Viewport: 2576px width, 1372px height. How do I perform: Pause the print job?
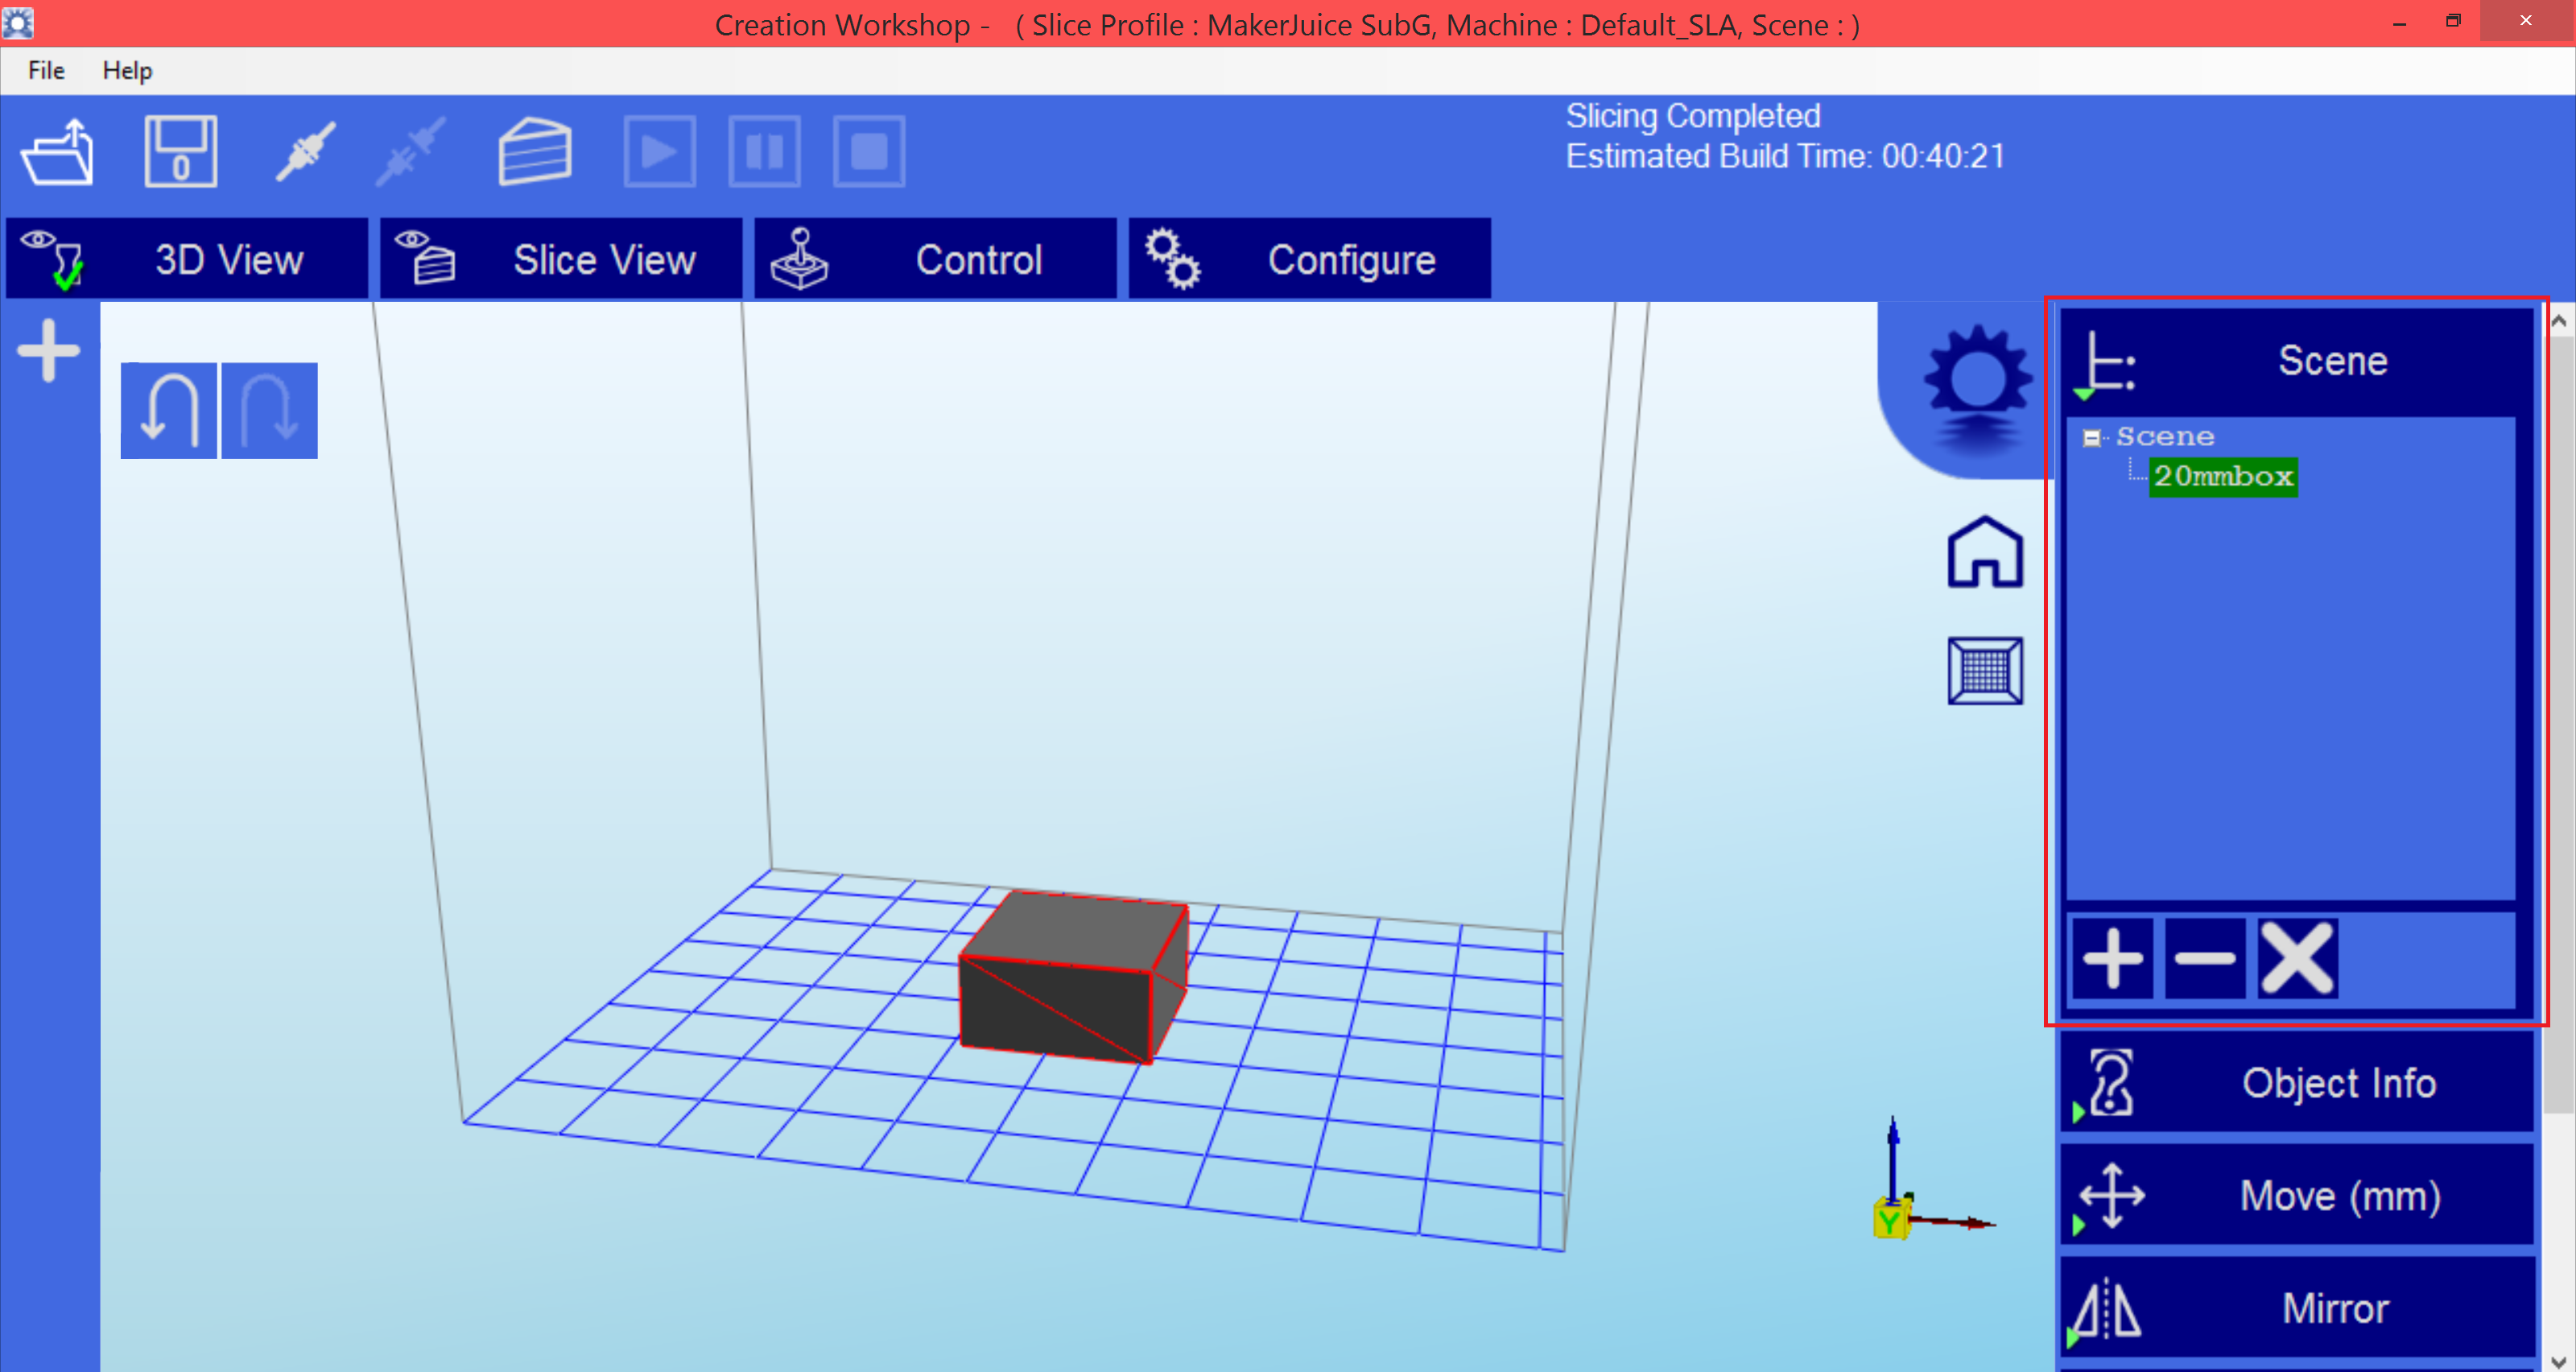pos(764,151)
